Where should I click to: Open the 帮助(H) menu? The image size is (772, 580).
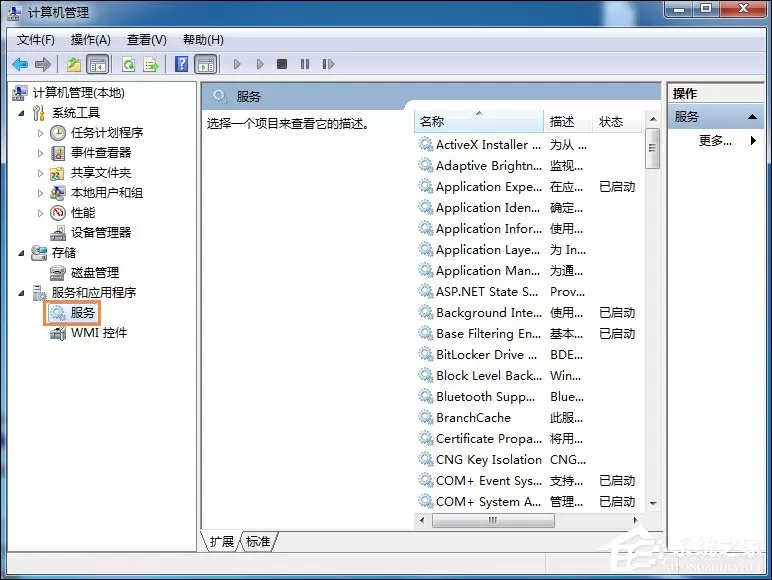point(203,39)
